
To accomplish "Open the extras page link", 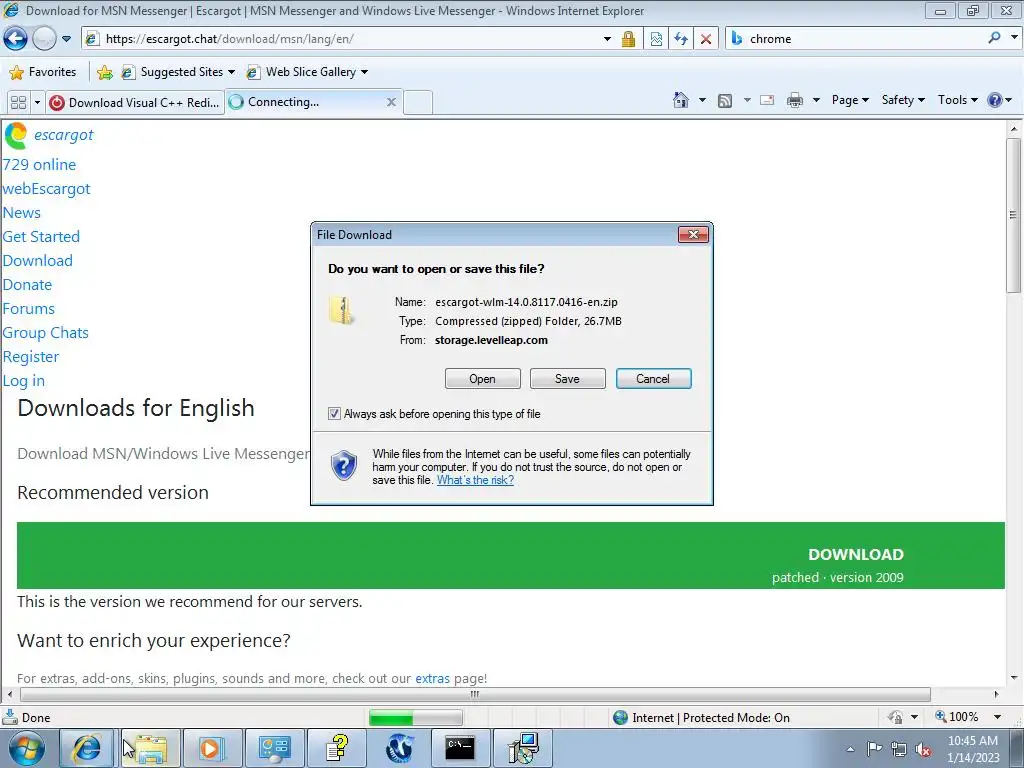I will (432, 679).
